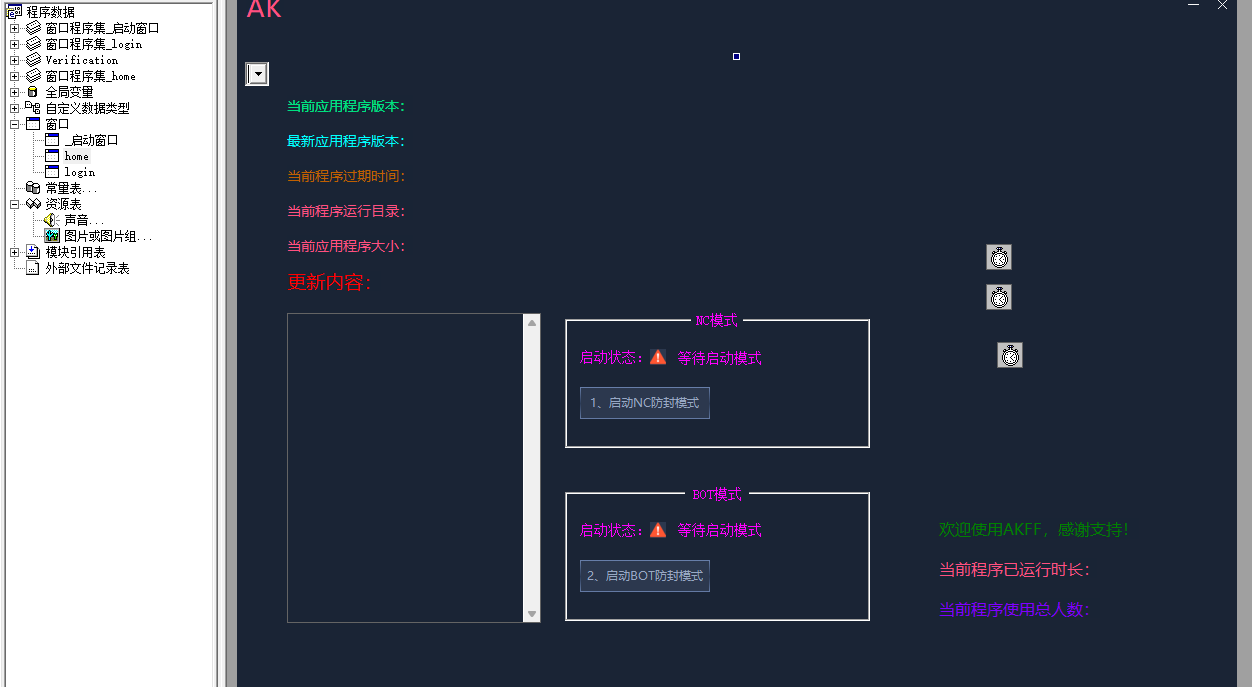Screen dimensions: 1252x687
Task: Click the 2、启动BOT防封模式 button
Action: coord(645,576)
